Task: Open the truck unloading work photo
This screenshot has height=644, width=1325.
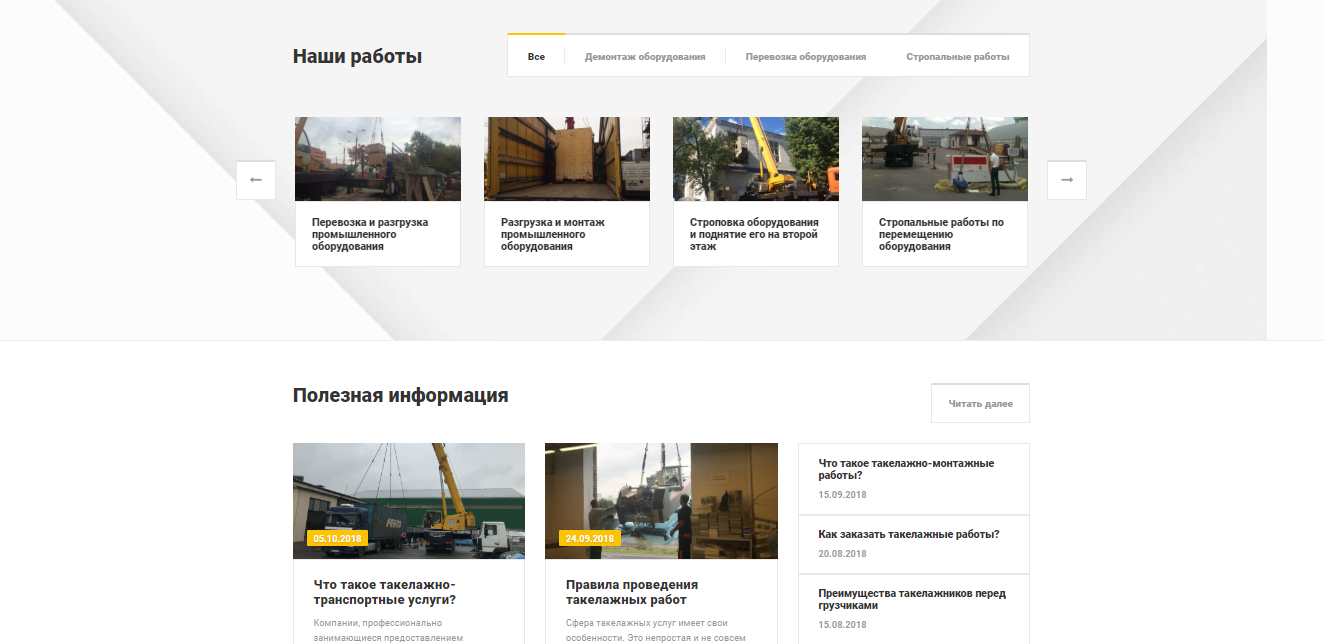Action: pos(378,159)
